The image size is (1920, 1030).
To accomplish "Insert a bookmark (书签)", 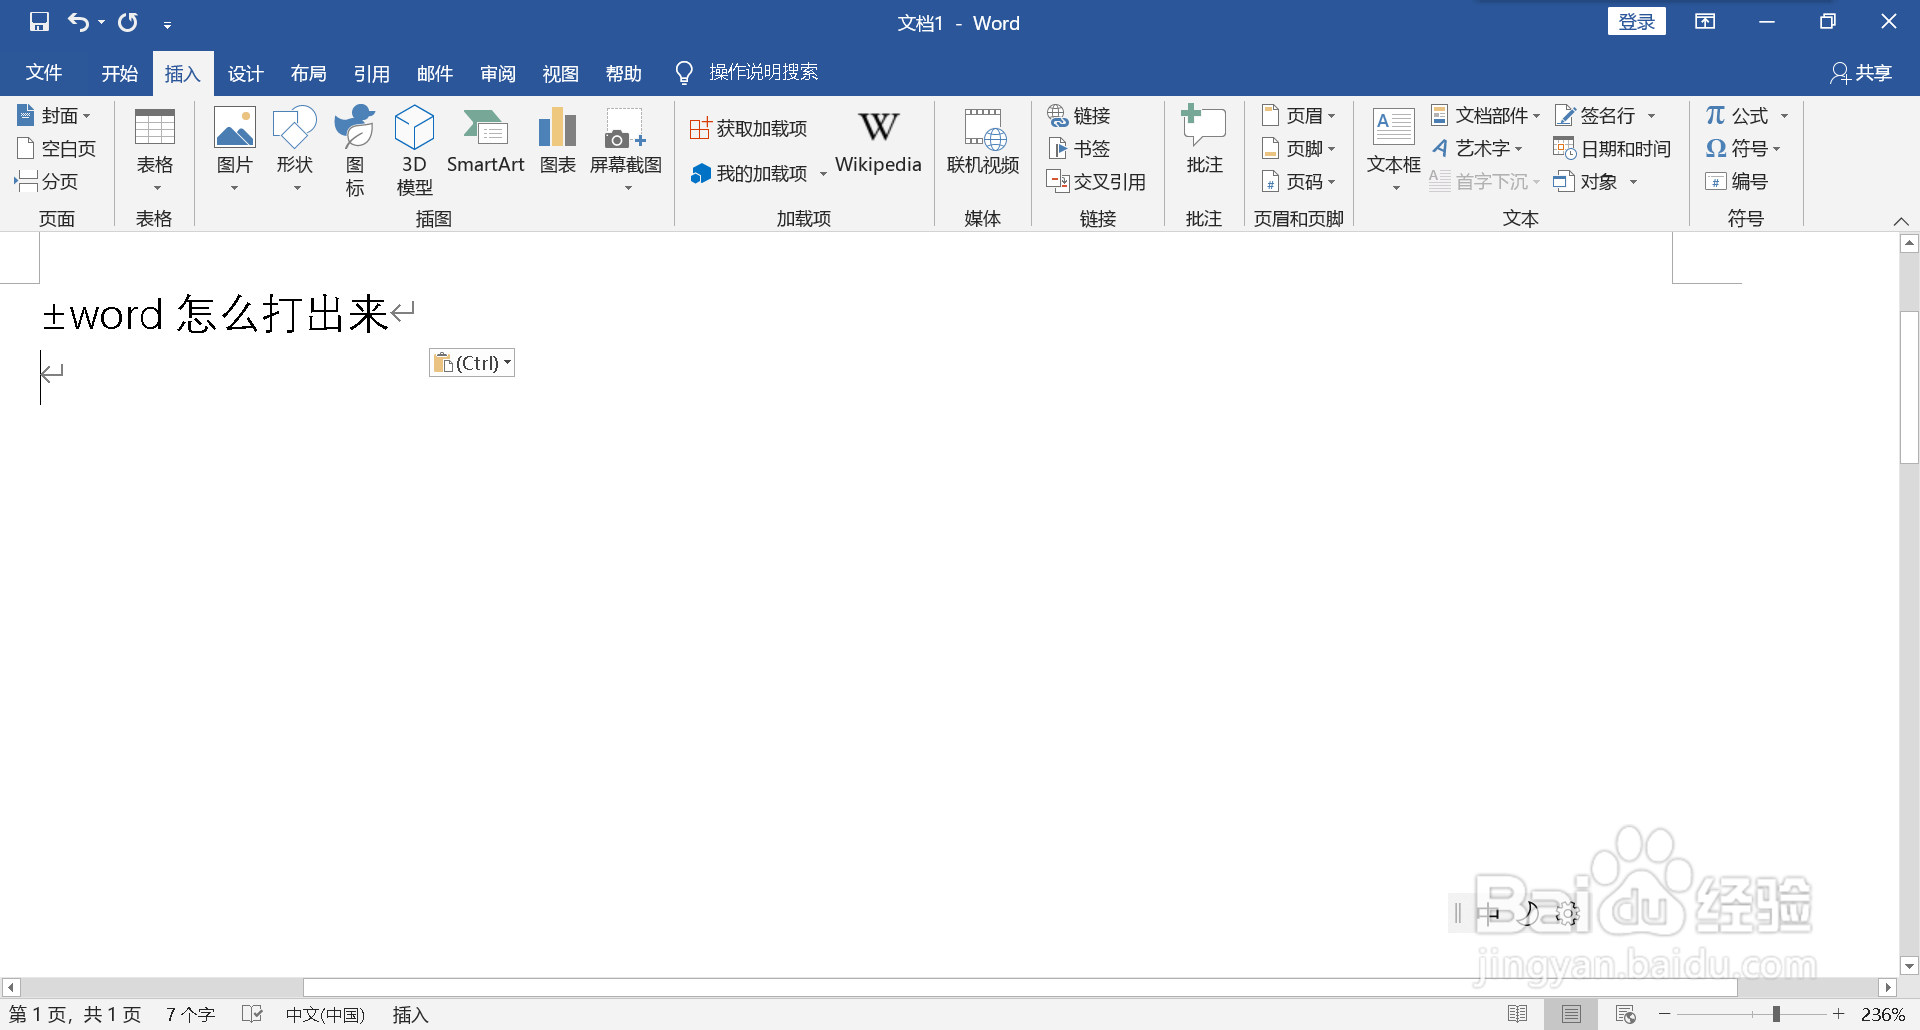I will (1079, 149).
